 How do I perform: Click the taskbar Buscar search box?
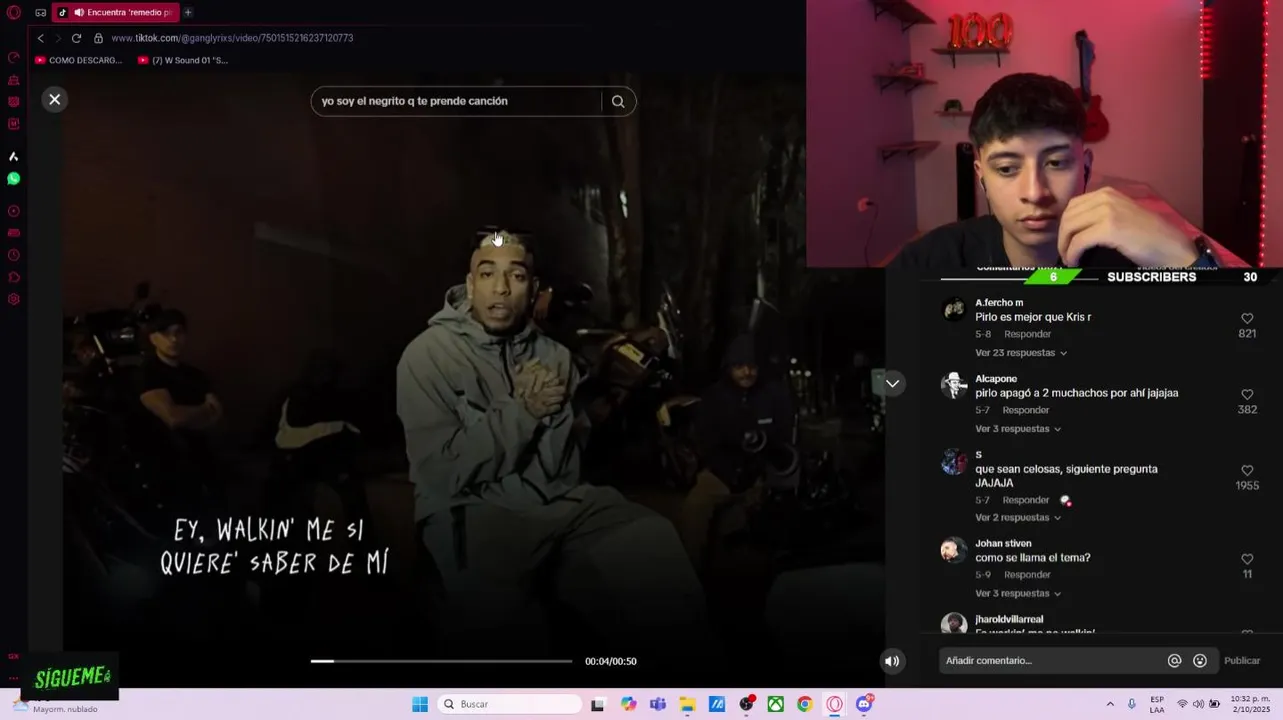click(x=510, y=704)
